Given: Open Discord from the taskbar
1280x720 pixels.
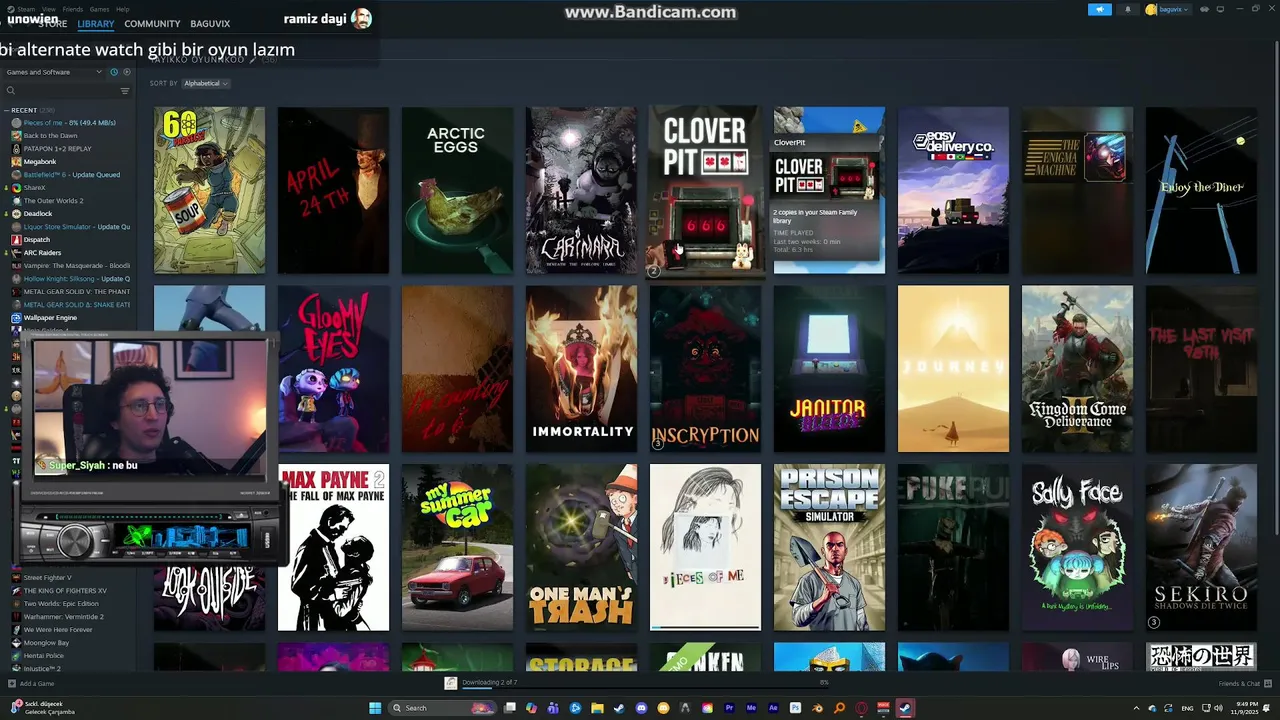Looking at the screenshot, I should 641,708.
